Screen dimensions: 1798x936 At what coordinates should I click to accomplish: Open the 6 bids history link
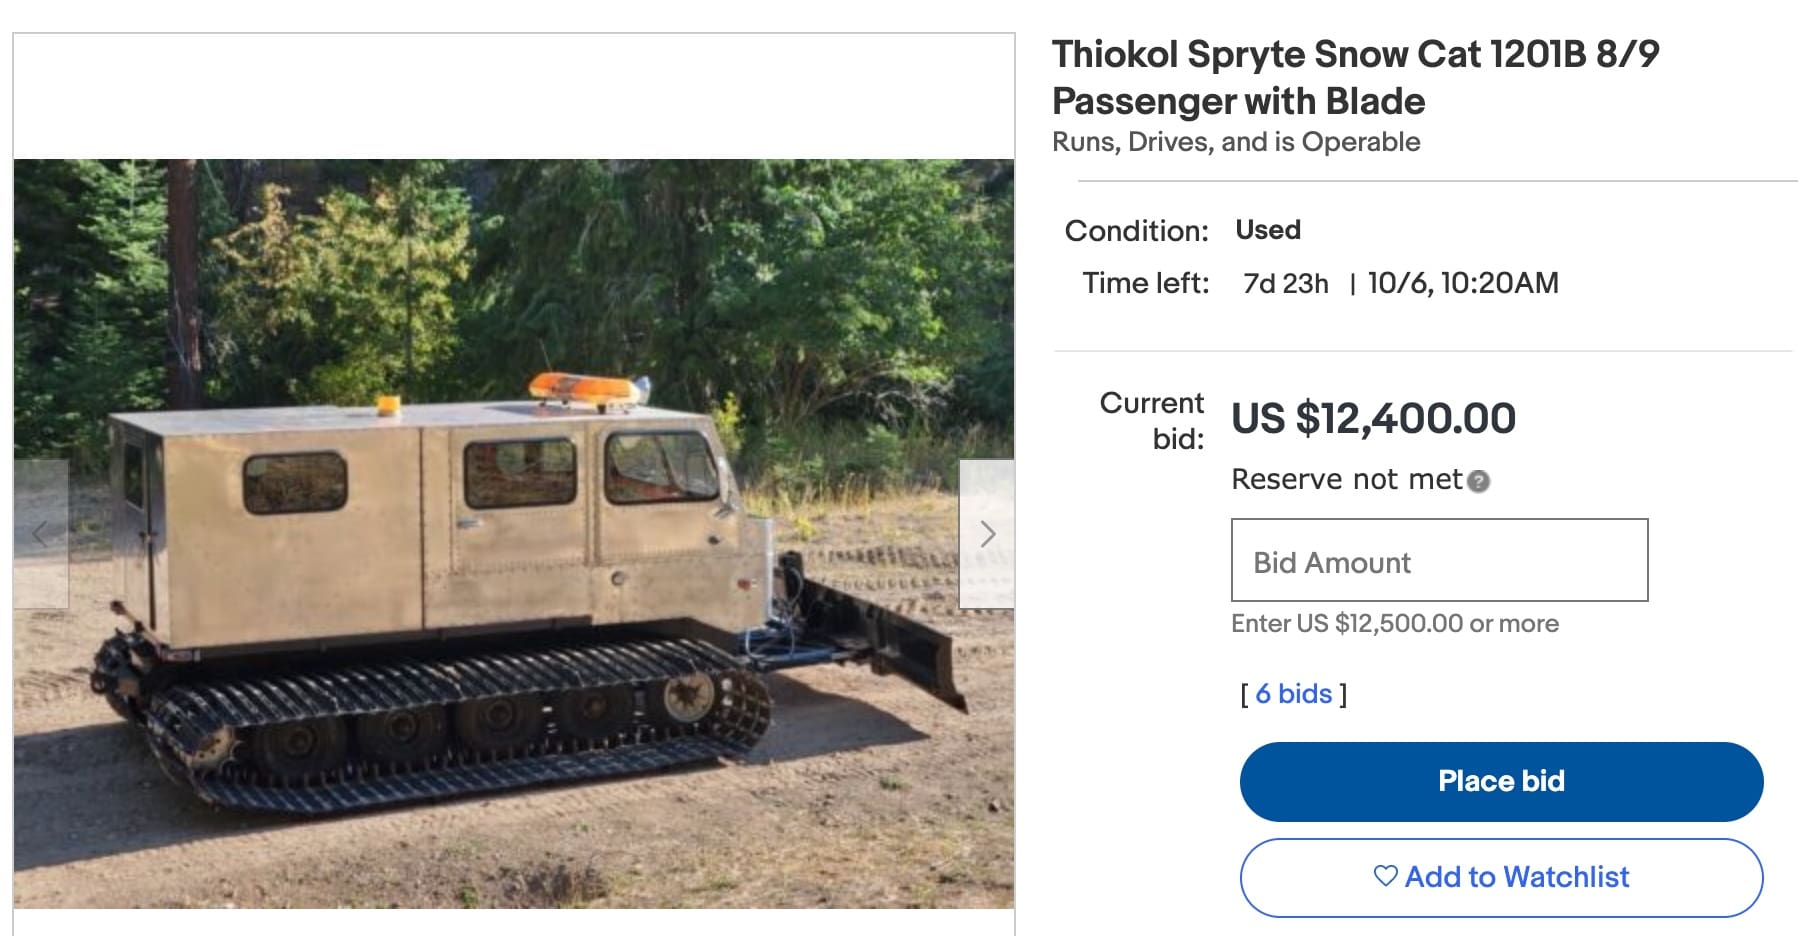pos(1293,694)
